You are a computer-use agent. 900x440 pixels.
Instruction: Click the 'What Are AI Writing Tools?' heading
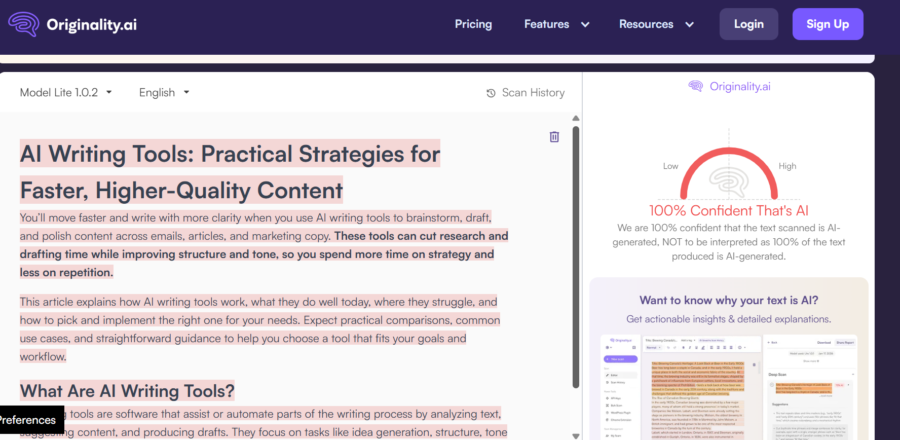tap(127, 391)
